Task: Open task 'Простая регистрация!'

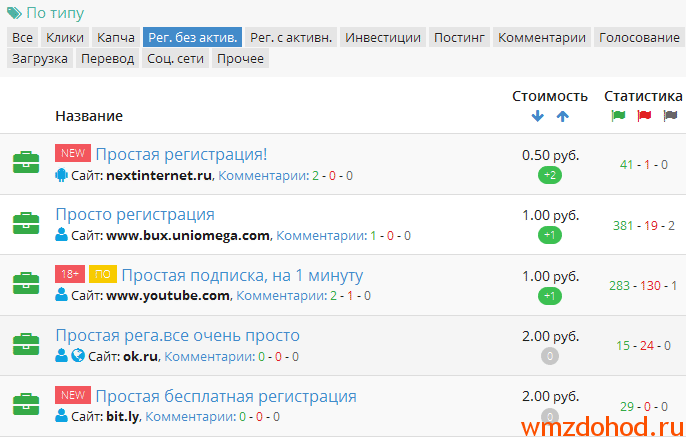Action: [181, 154]
